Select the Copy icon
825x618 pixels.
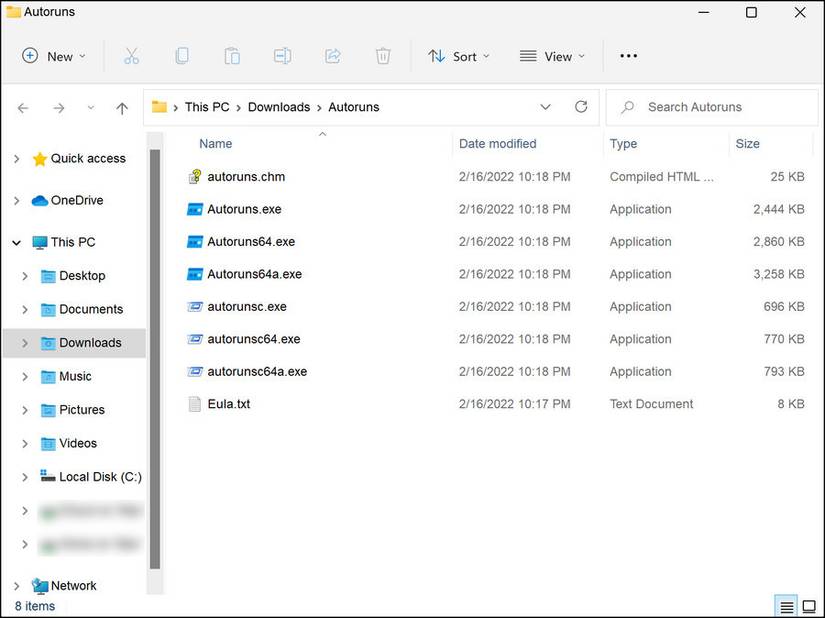pyautogui.click(x=182, y=56)
